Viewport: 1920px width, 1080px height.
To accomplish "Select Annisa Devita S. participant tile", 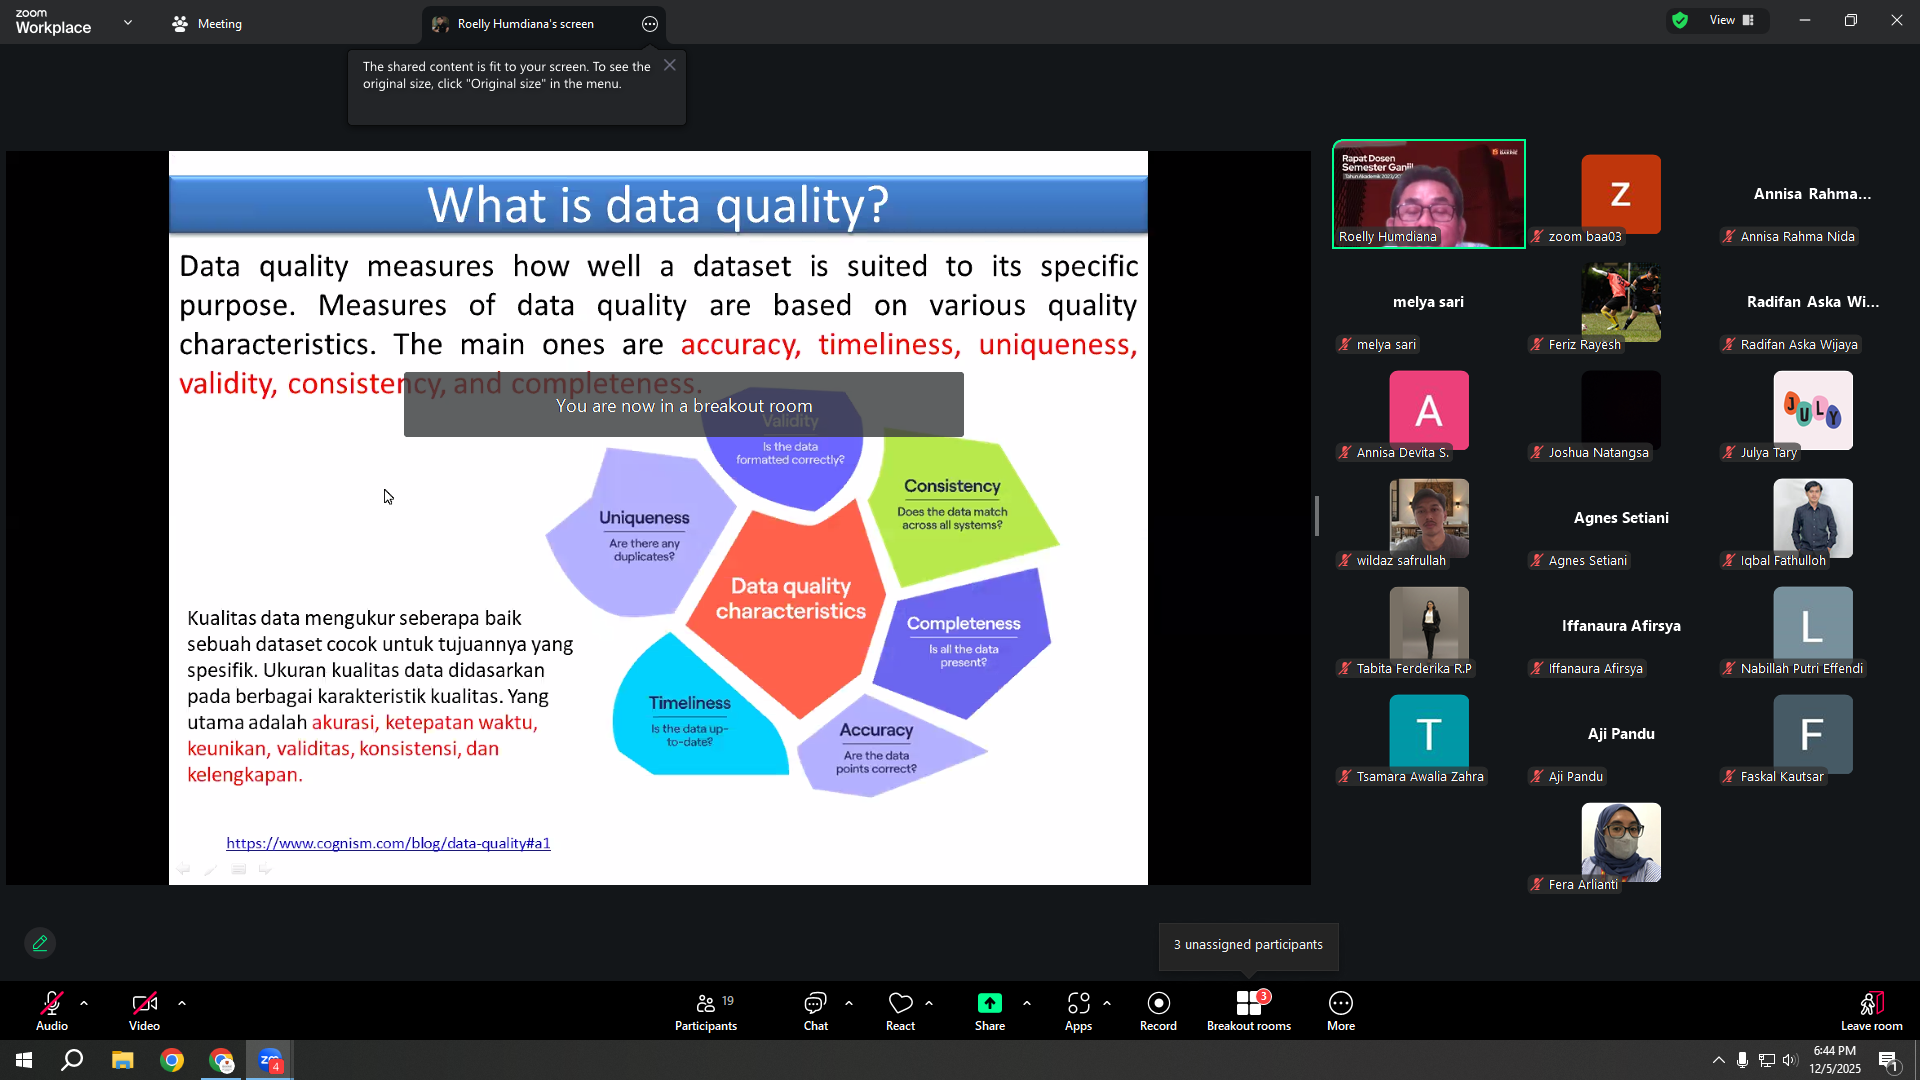I will click(1428, 410).
